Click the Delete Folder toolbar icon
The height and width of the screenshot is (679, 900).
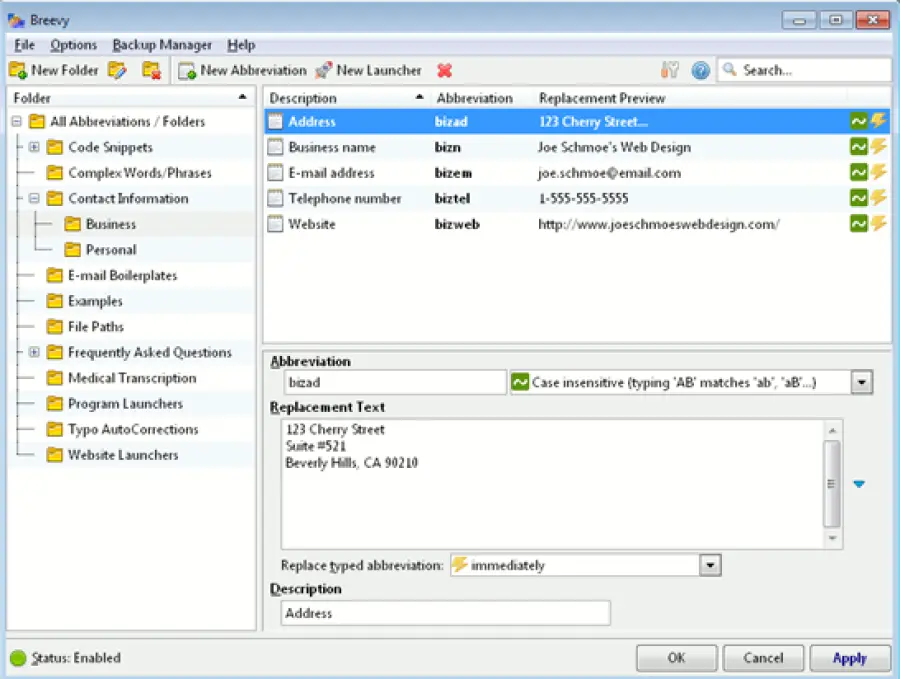150,70
